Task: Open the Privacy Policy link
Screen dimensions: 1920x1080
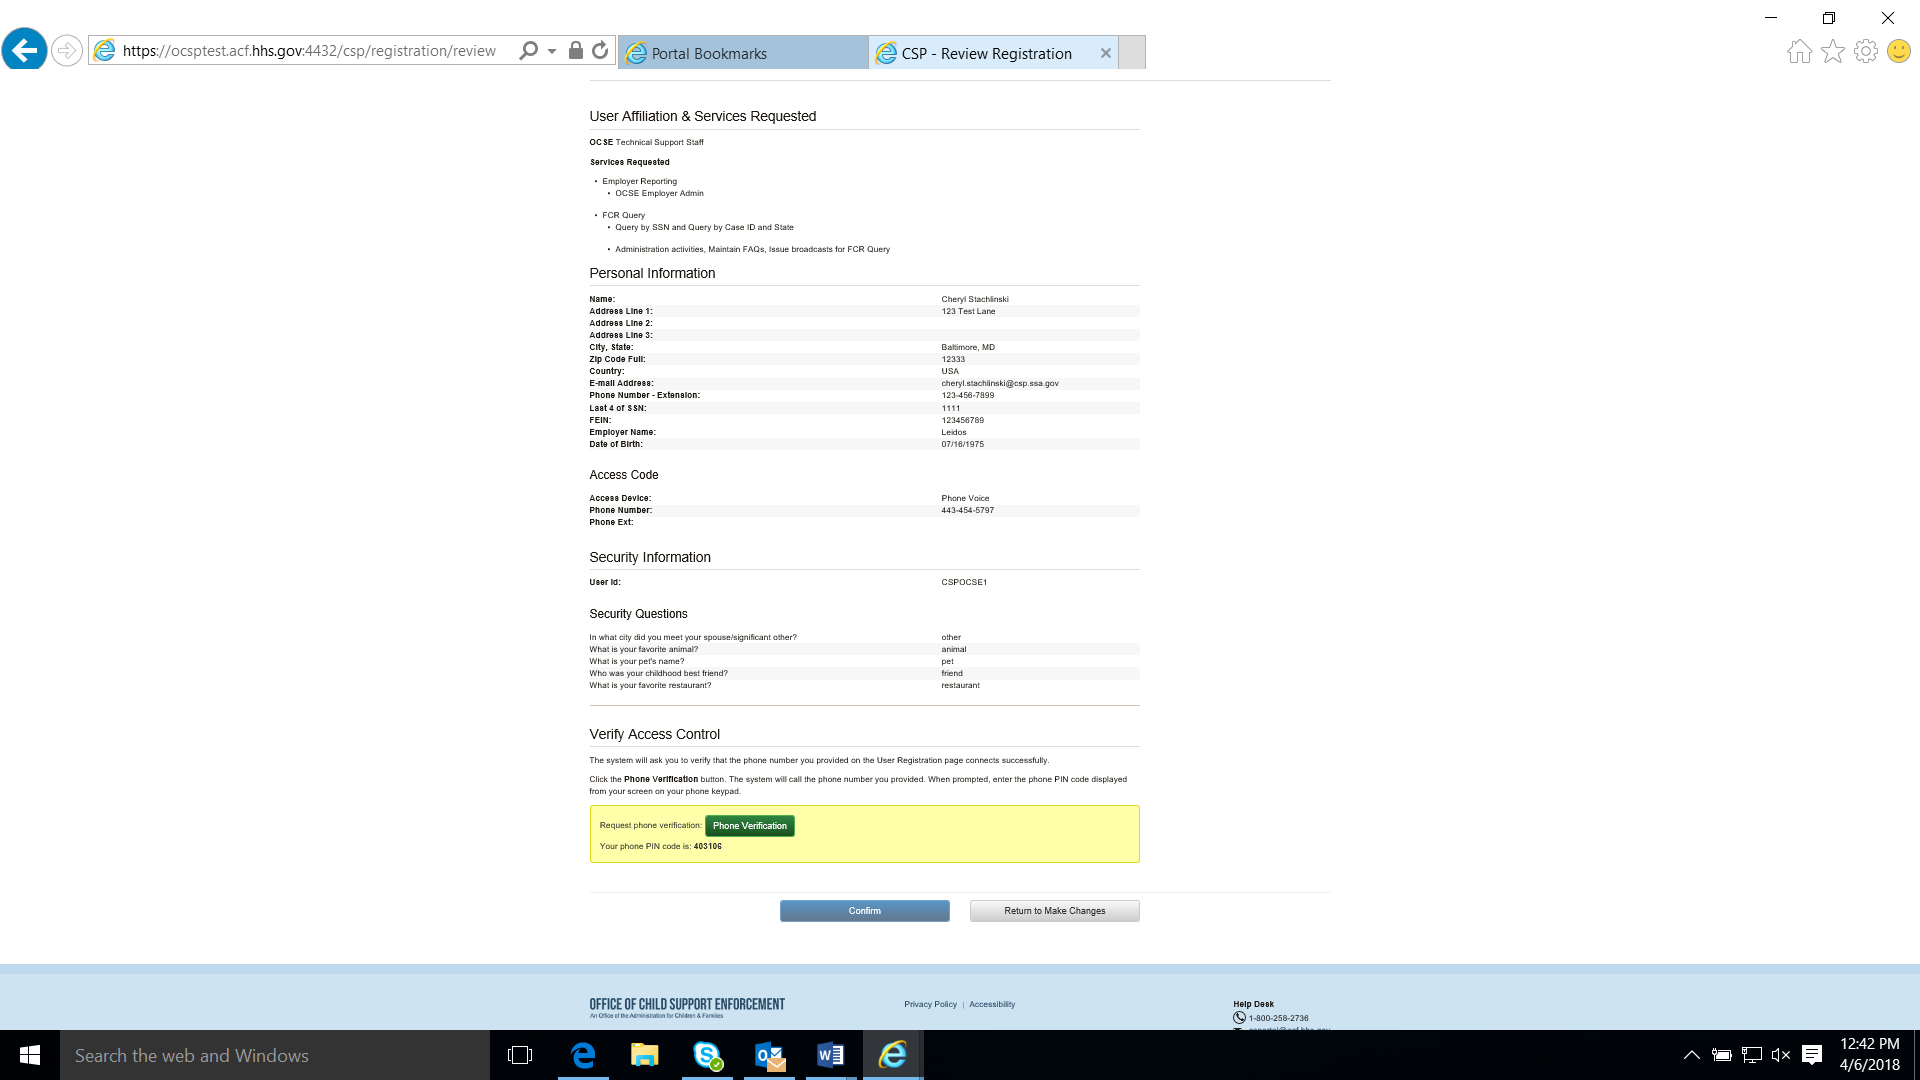Action: pos(930,1004)
